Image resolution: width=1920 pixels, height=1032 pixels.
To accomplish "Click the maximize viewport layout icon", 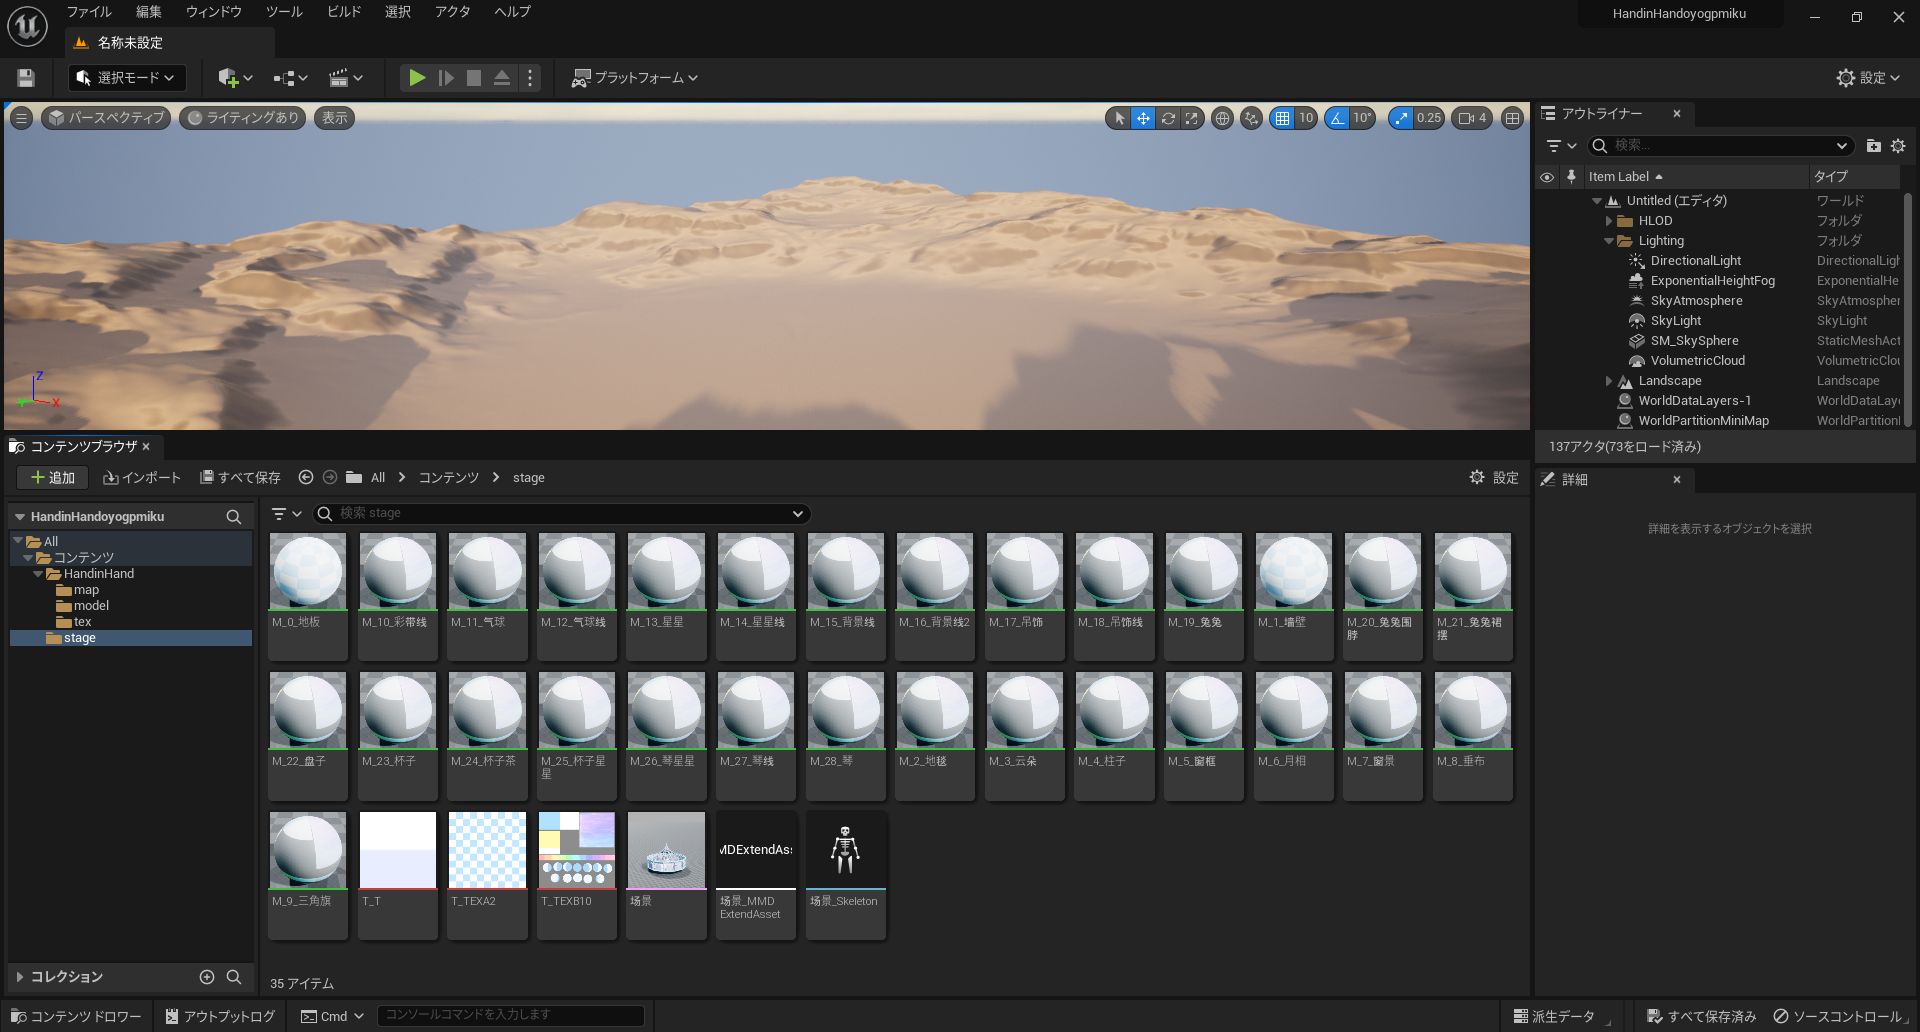I will (1513, 118).
